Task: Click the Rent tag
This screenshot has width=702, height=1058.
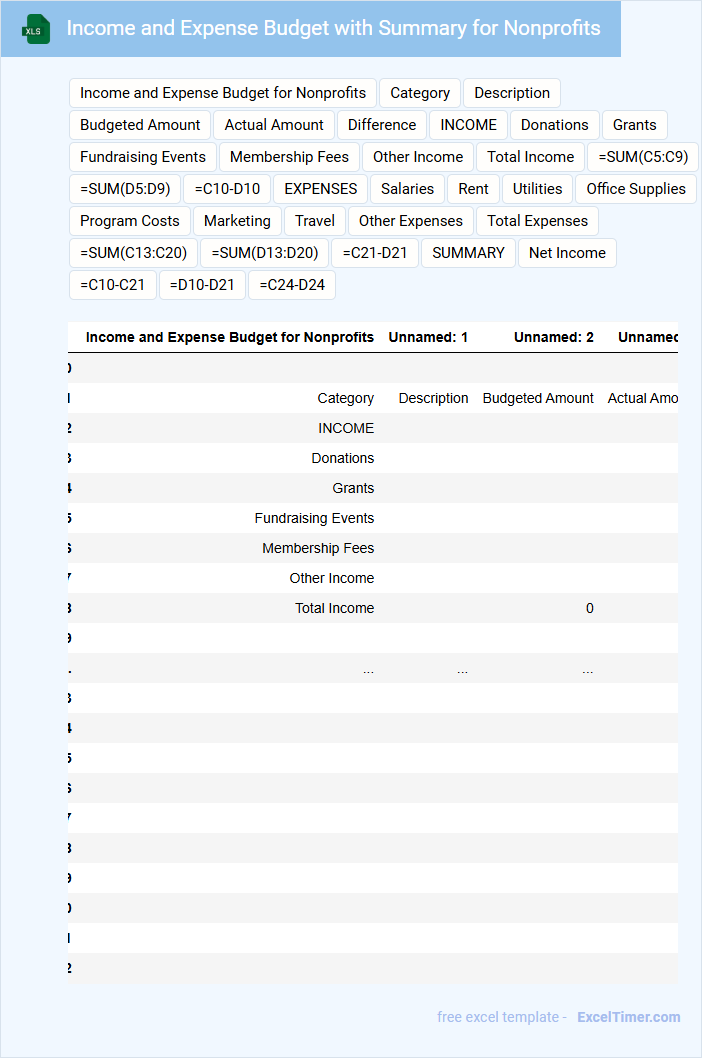Action: 473,189
